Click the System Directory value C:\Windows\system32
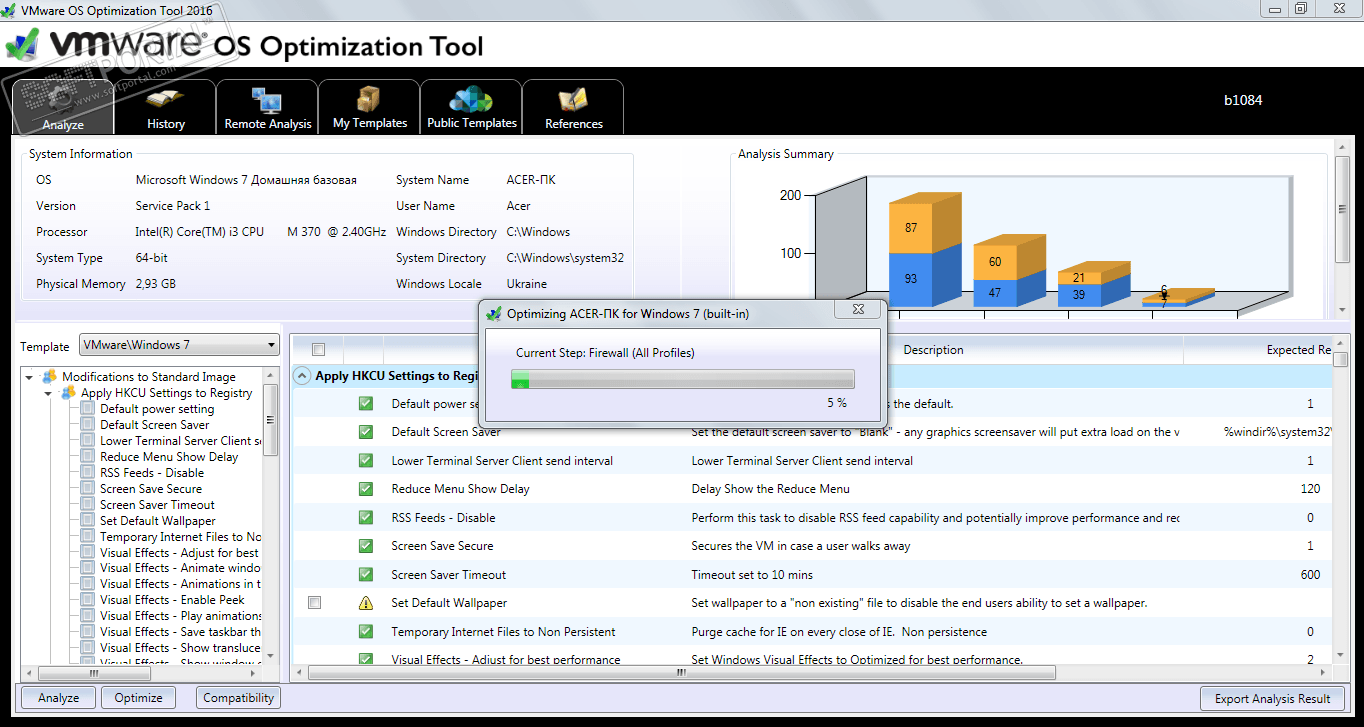 click(565, 258)
